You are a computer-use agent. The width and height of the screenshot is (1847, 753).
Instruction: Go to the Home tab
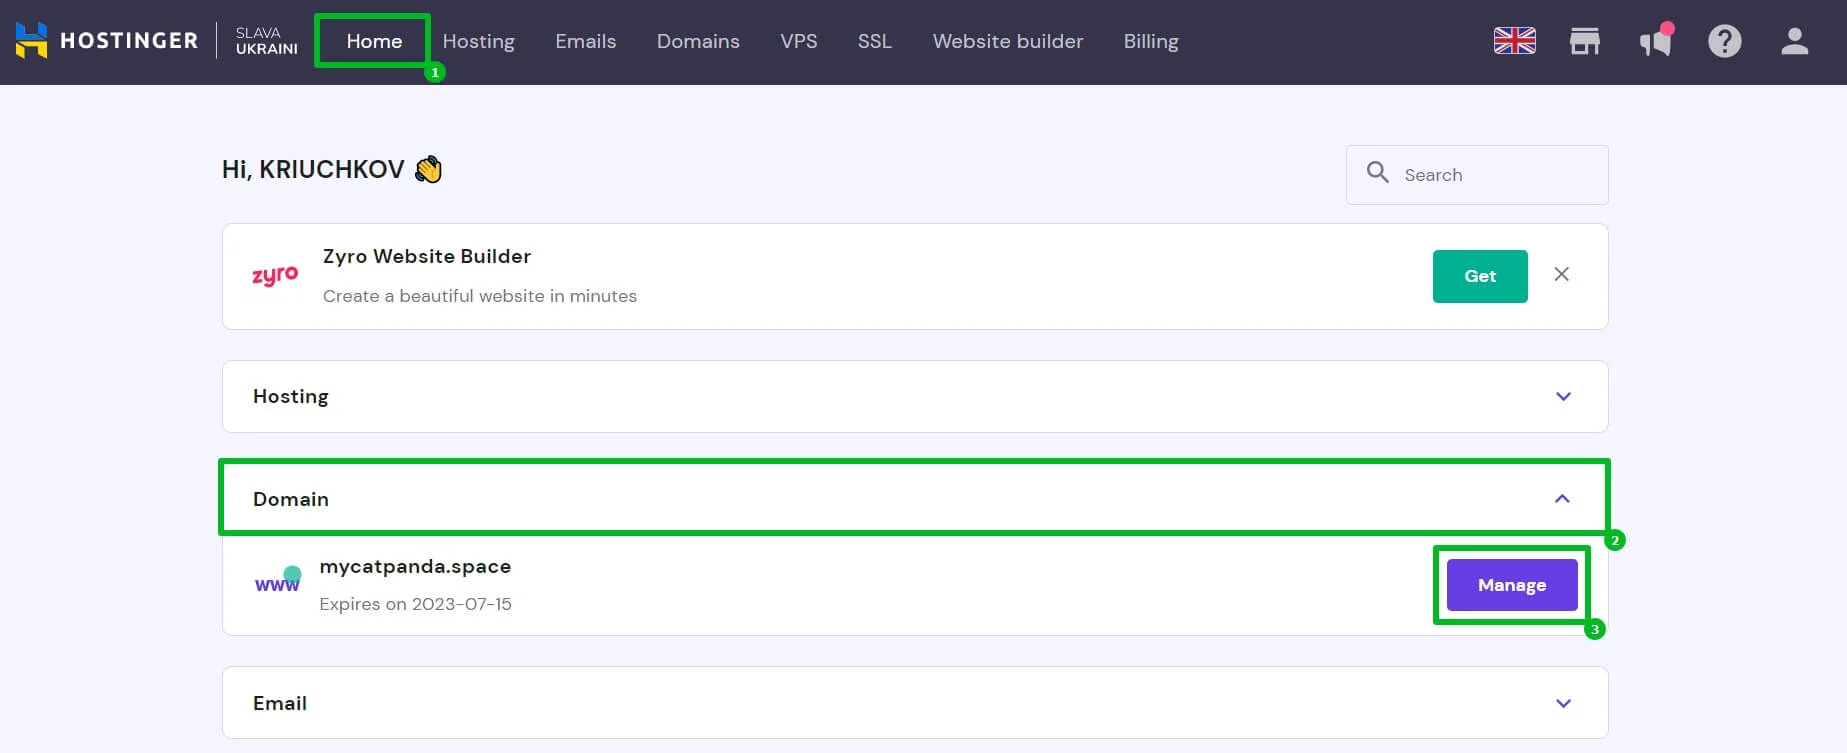point(374,41)
